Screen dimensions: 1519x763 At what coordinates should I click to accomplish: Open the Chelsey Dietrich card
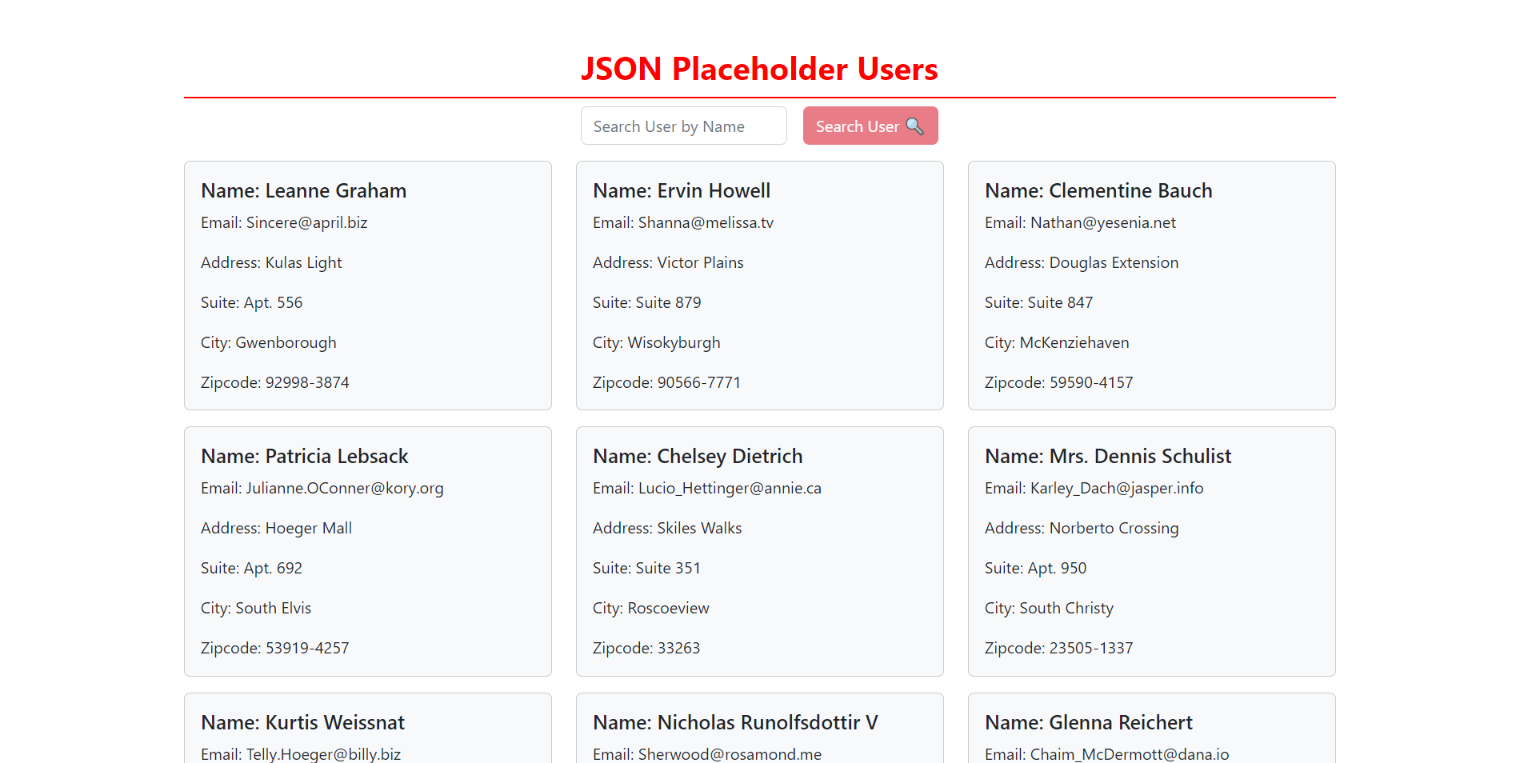pos(760,552)
